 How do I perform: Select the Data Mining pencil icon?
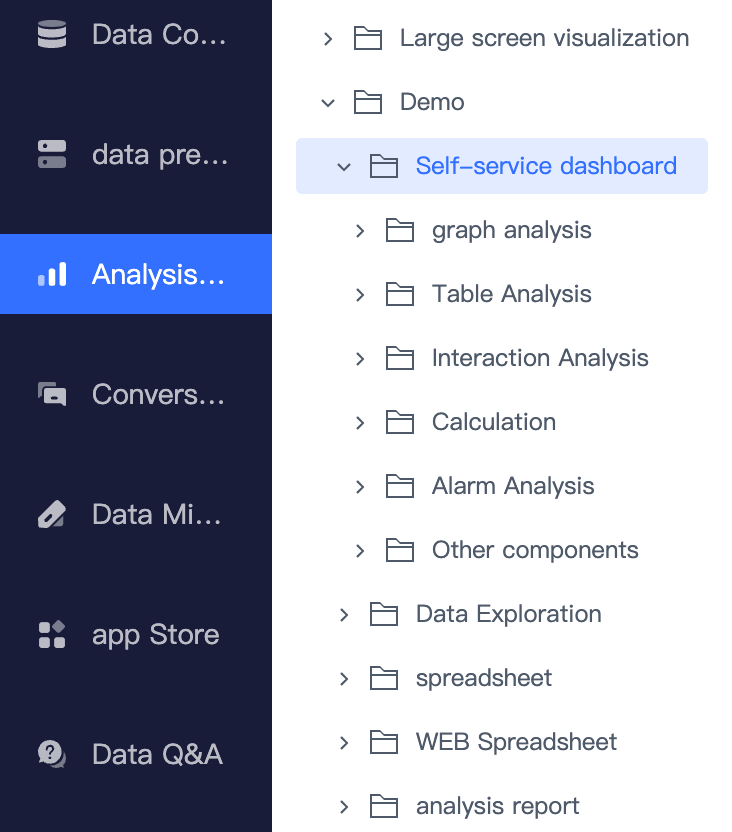point(51,514)
